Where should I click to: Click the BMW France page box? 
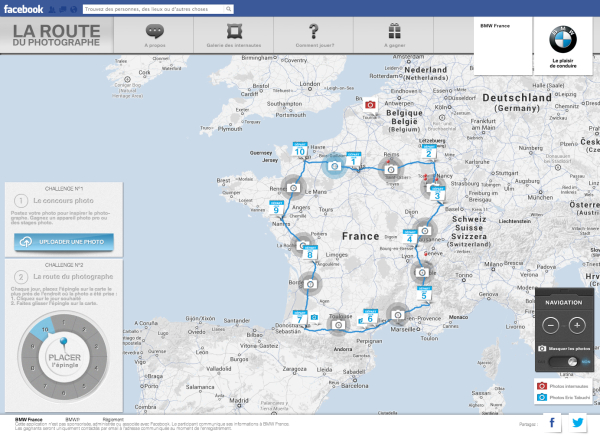(x=503, y=46)
